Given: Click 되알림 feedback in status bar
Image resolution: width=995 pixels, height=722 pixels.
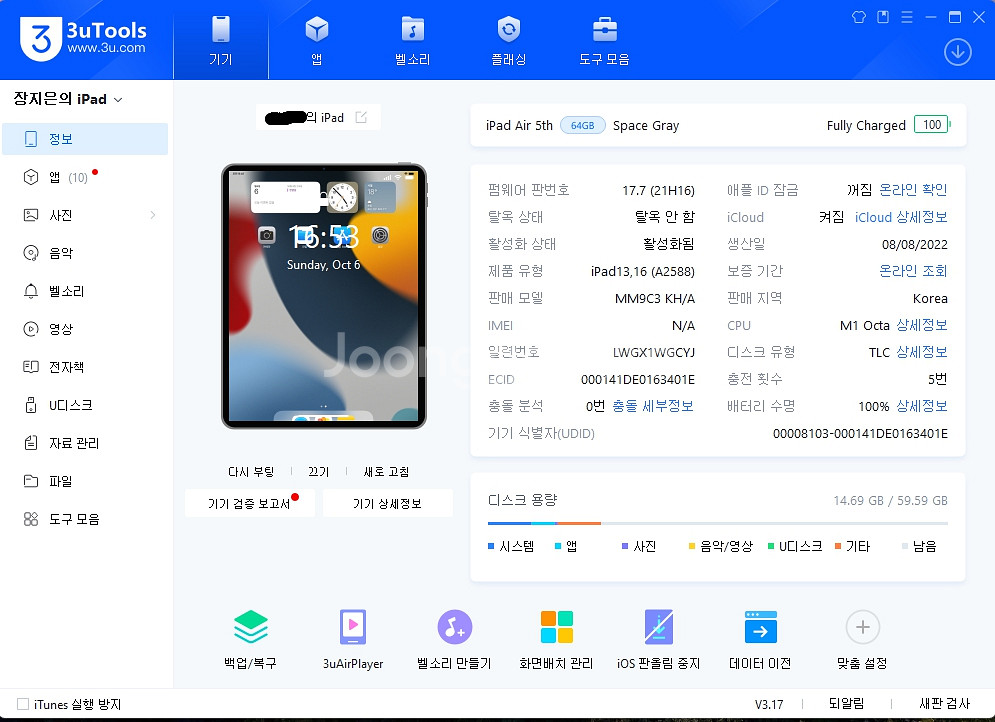Looking at the screenshot, I should (847, 704).
